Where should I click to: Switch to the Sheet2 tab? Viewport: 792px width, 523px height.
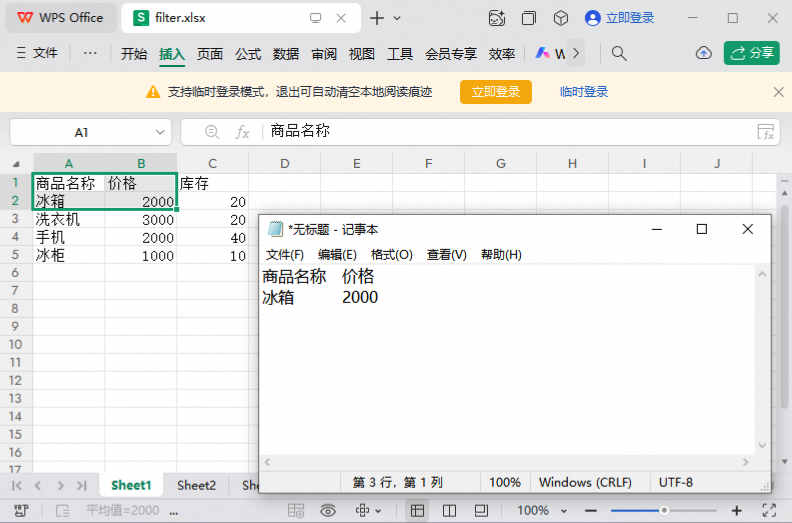[196, 486]
